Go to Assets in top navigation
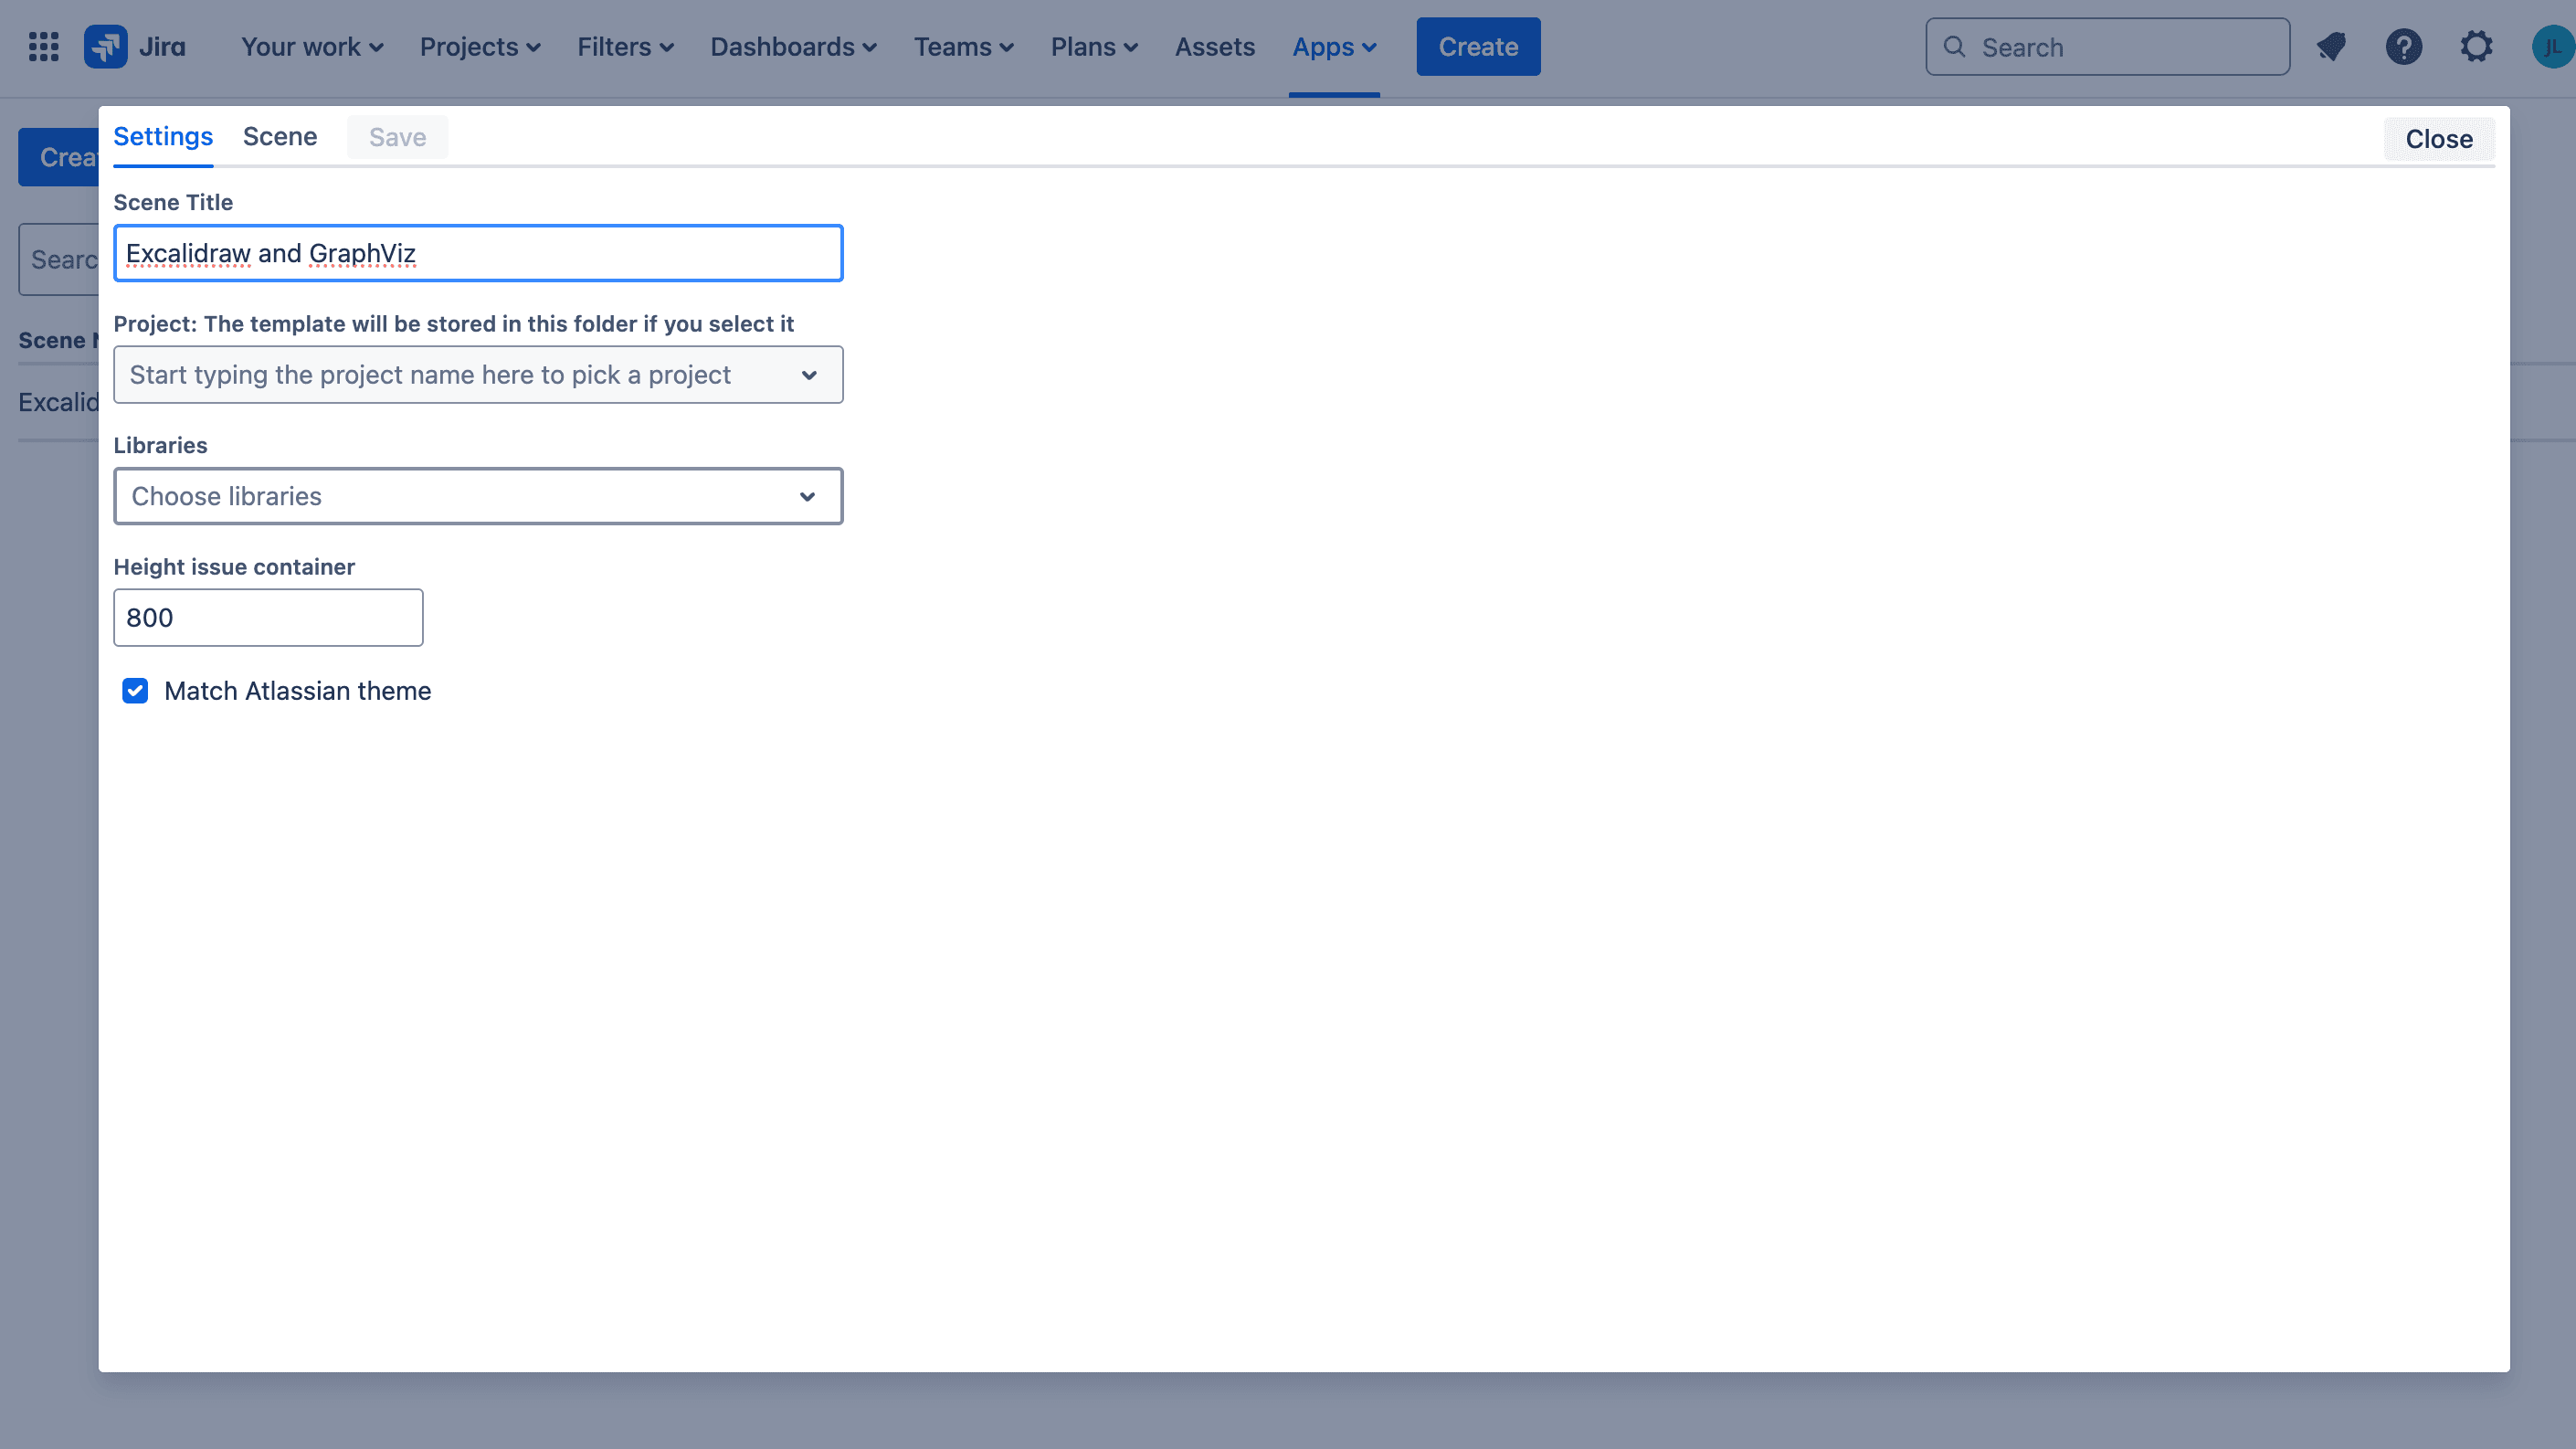 [x=1214, y=47]
